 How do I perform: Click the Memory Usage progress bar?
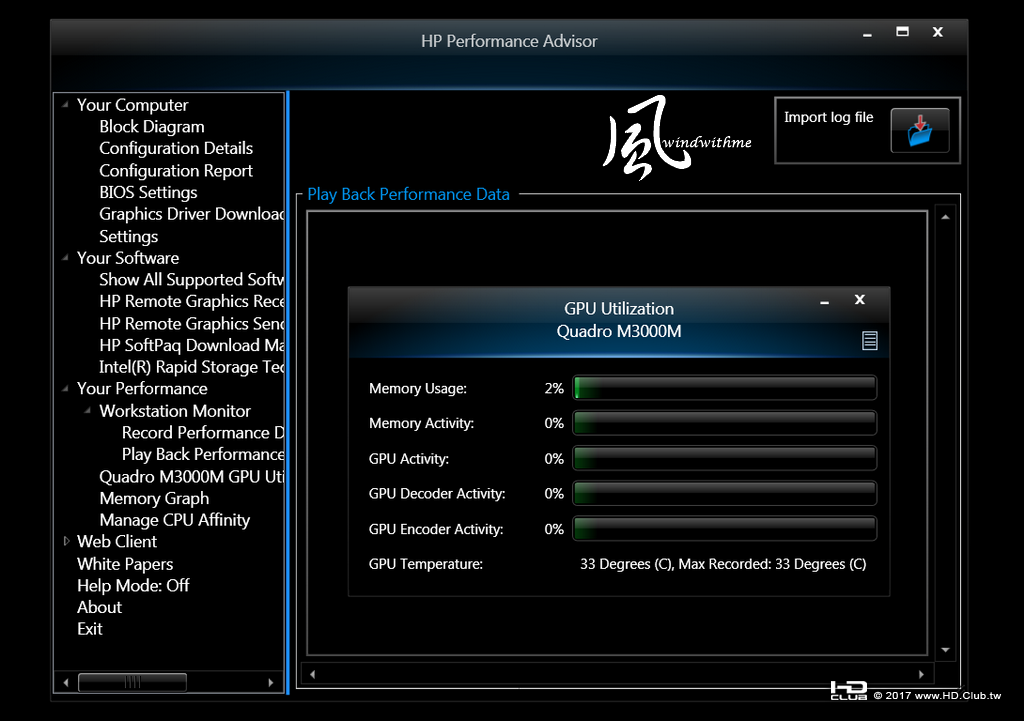pyautogui.click(x=725, y=388)
